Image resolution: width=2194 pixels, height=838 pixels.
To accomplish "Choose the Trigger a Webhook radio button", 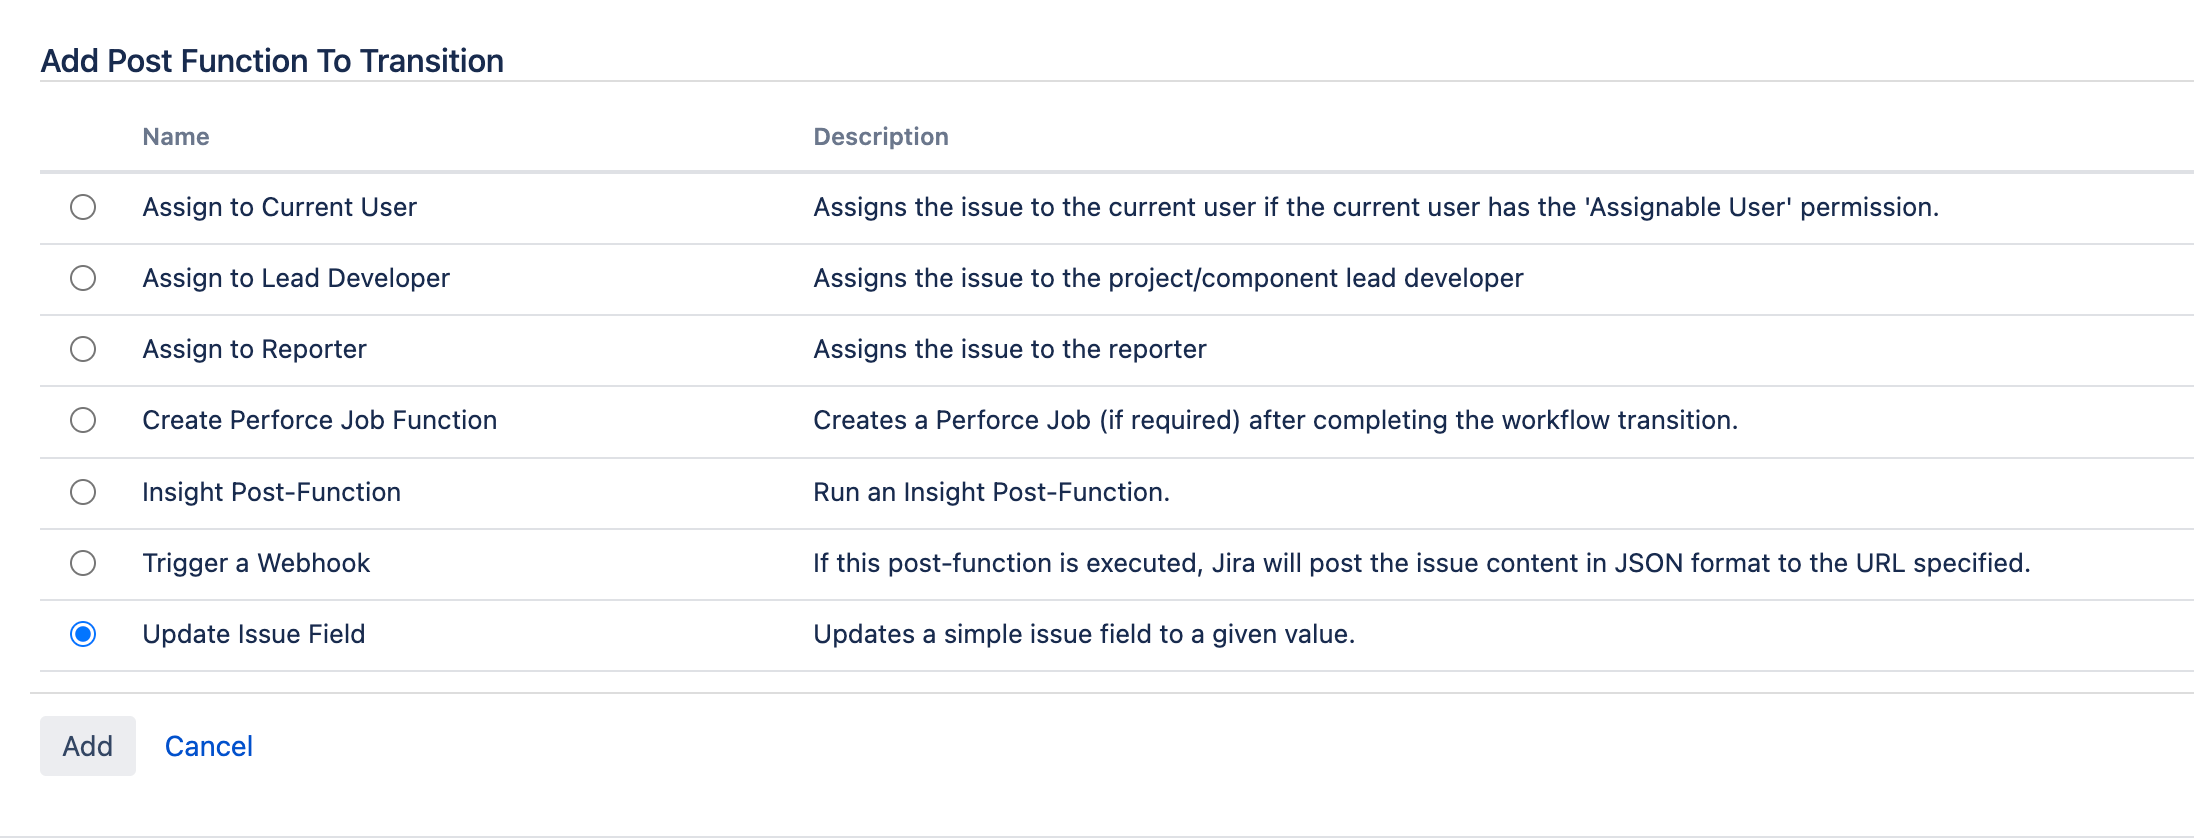I will pos(83,563).
